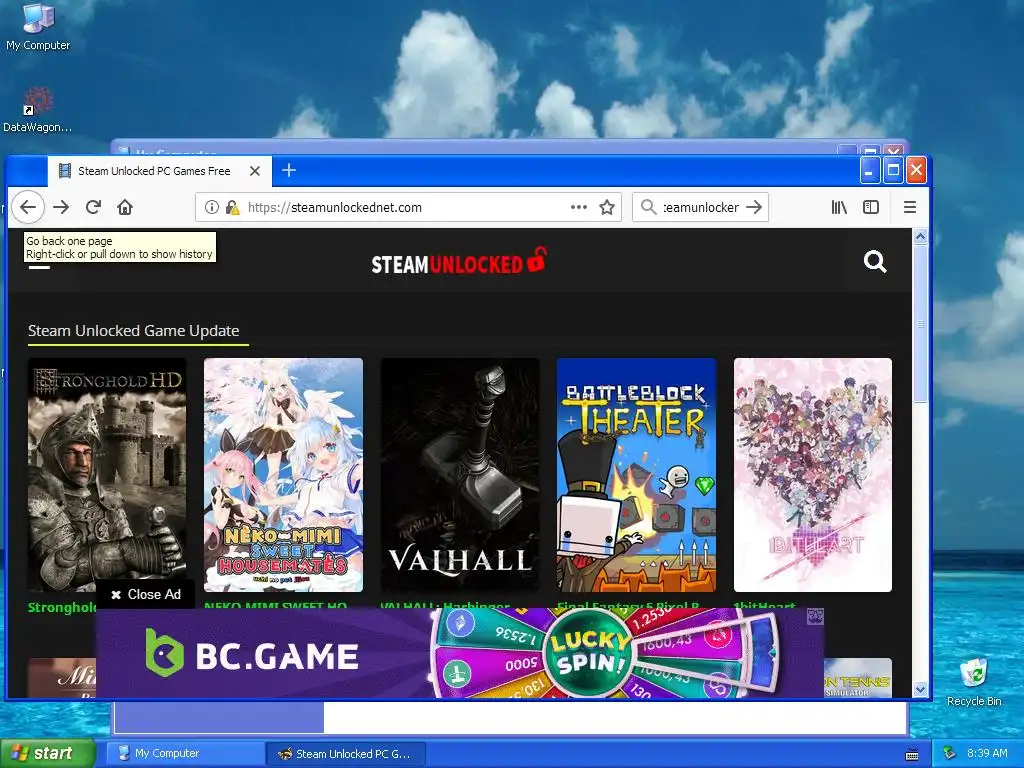1024x768 pixels.
Task: Click the padlock warning security icon
Action: coord(232,207)
